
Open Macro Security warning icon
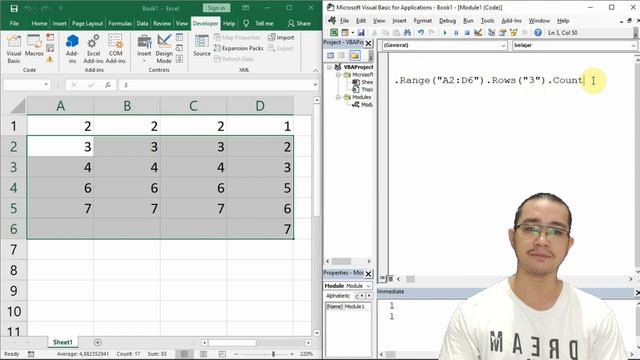50,59
